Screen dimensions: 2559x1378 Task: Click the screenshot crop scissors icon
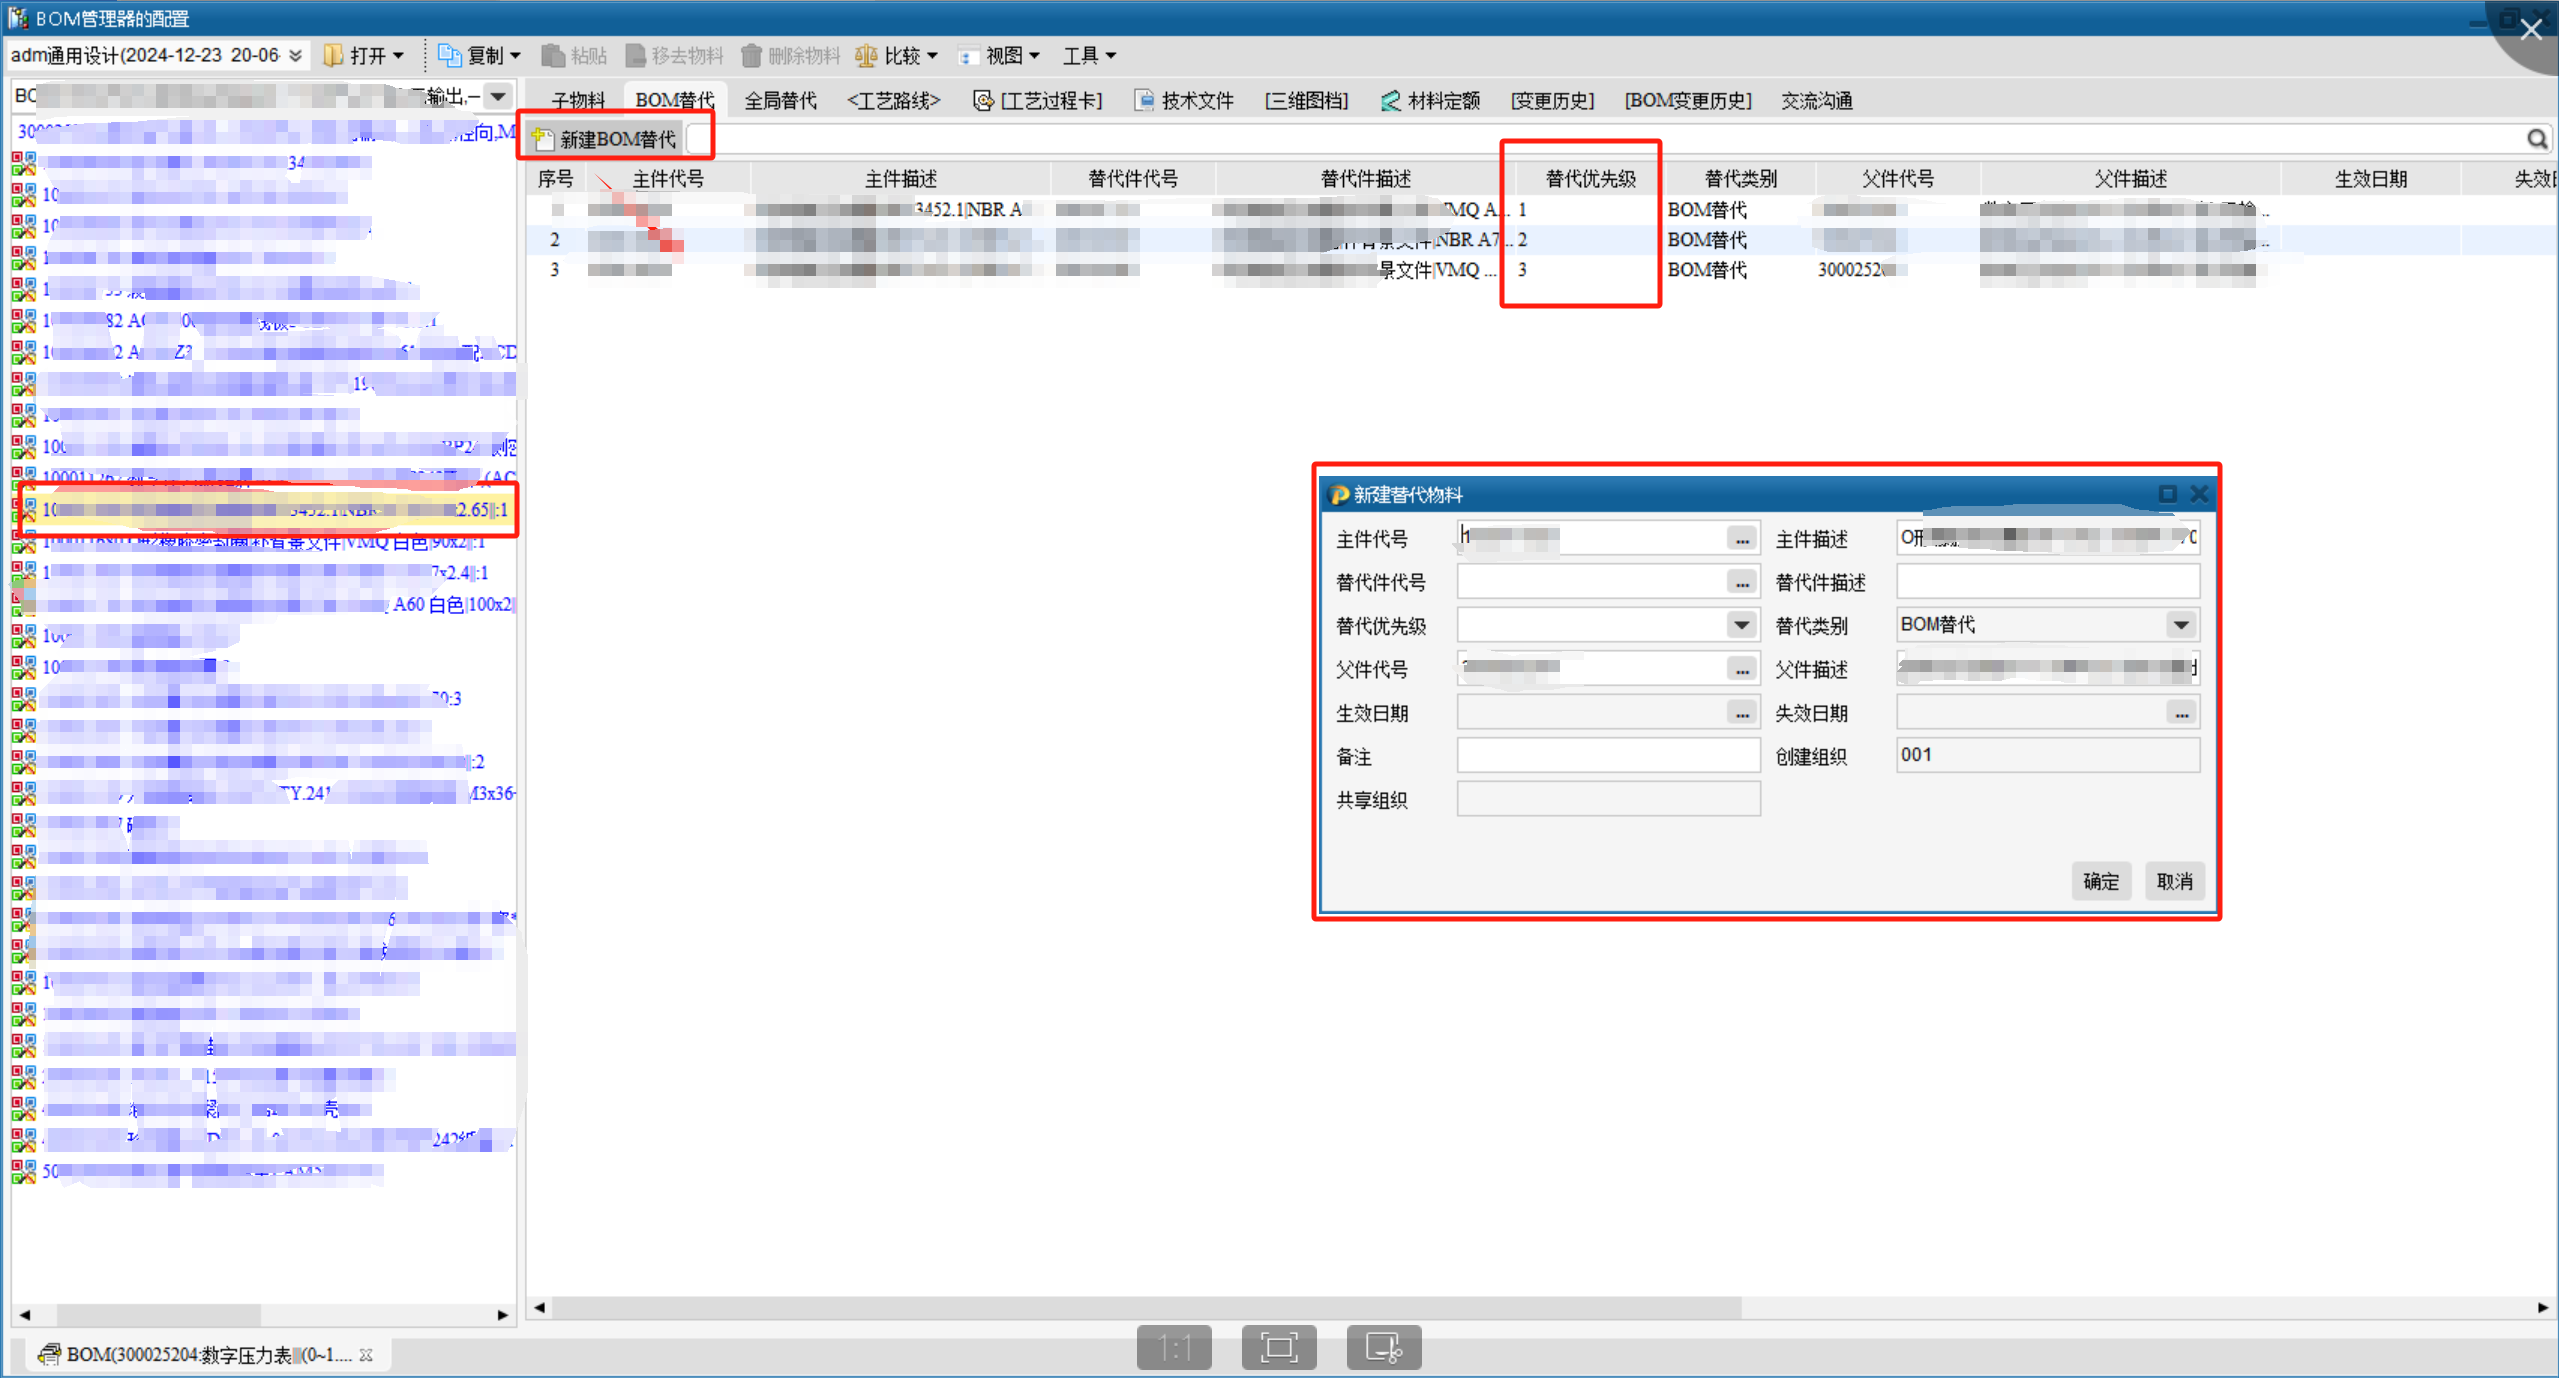click(1384, 1348)
